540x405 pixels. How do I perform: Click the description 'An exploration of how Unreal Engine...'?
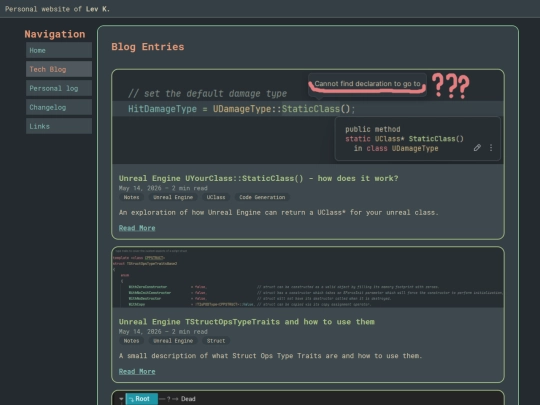coord(279,212)
